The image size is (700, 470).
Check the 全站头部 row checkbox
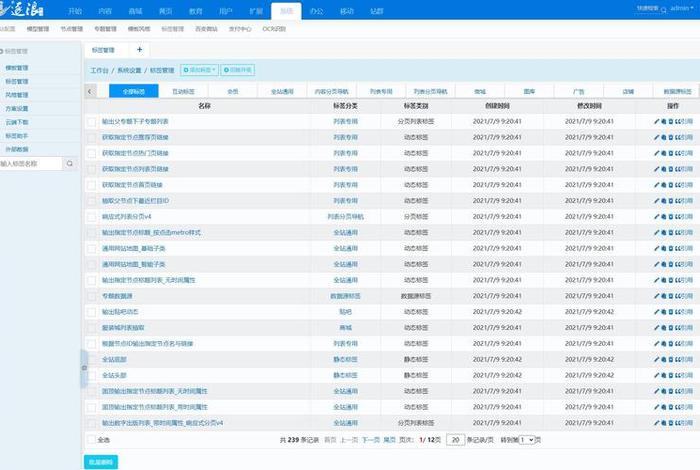92,376
